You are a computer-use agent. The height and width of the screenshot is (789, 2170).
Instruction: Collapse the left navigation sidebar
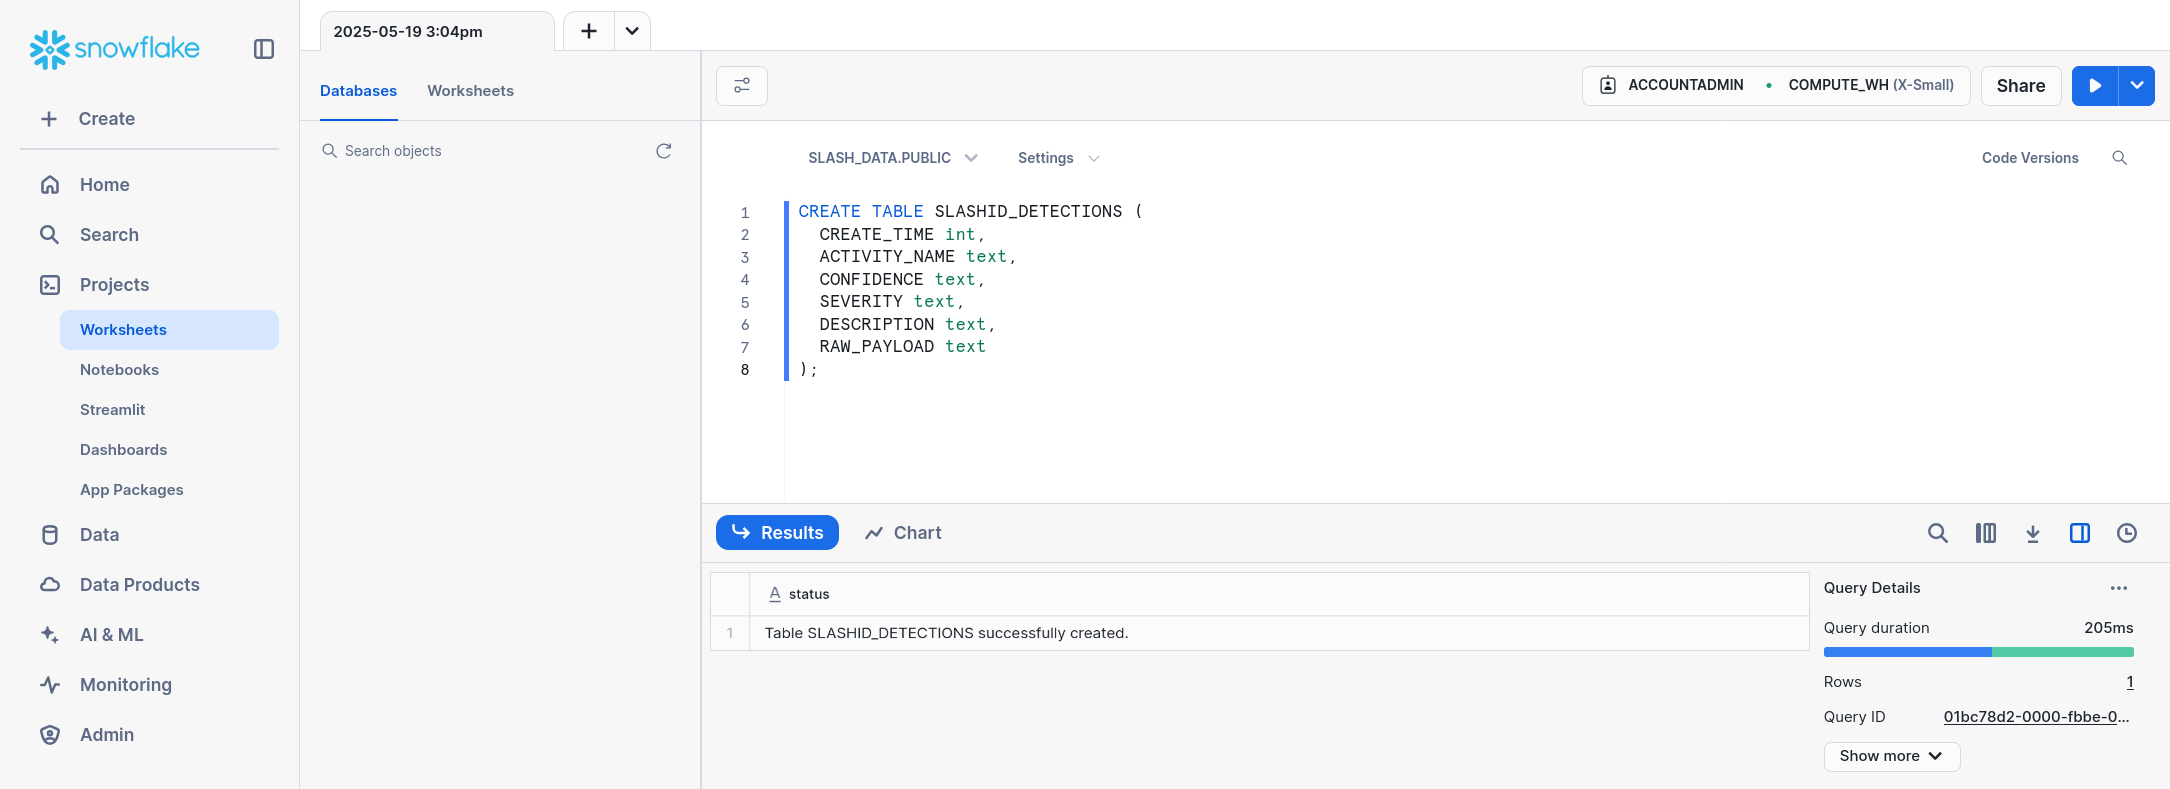(264, 49)
